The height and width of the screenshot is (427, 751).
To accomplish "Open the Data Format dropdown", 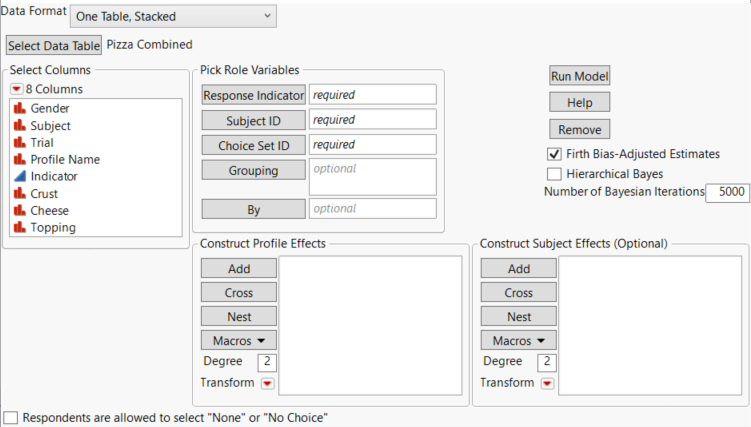I will (174, 16).
